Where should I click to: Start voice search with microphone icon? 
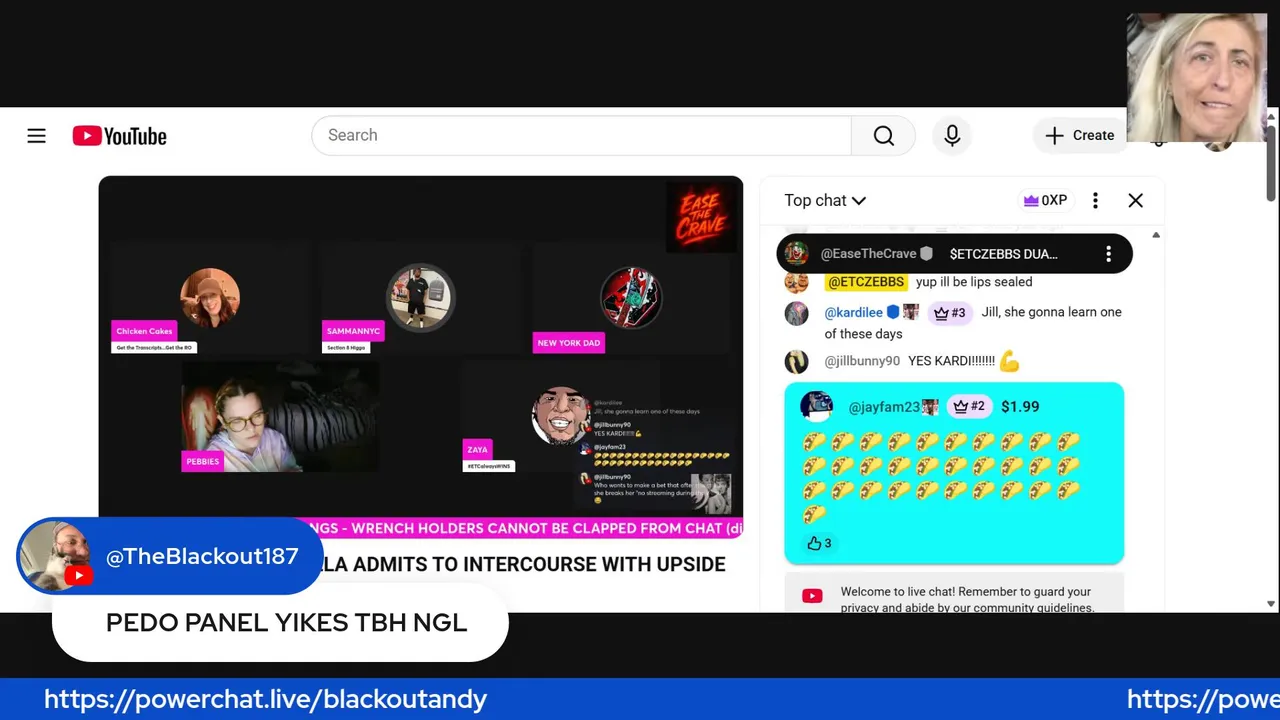[952, 135]
